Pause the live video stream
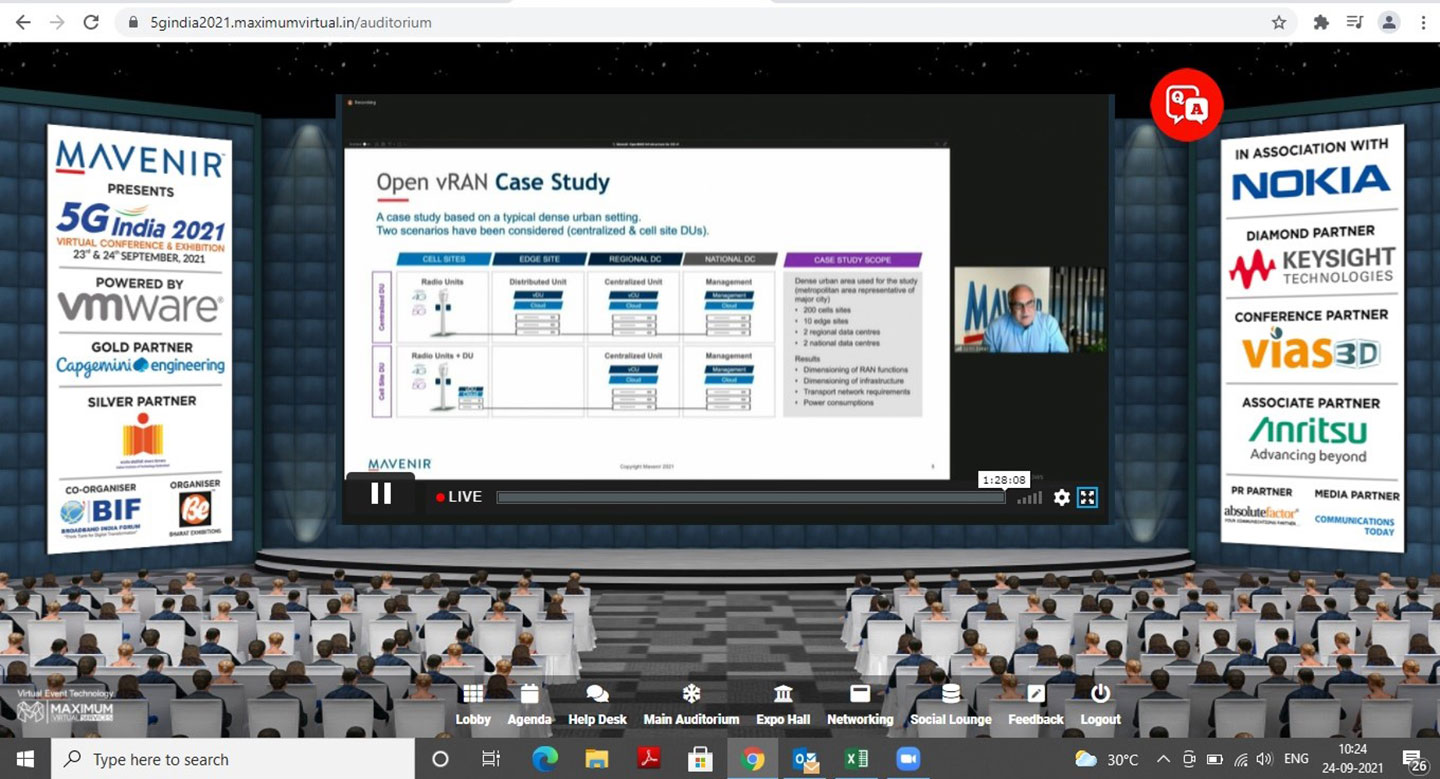The image size is (1440, 779). [381, 493]
